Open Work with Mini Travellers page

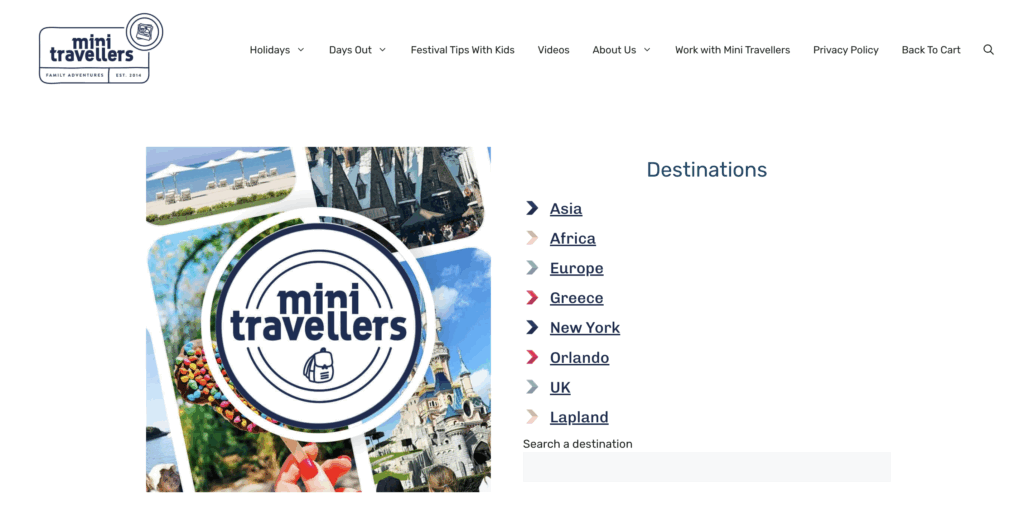click(x=732, y=50)
